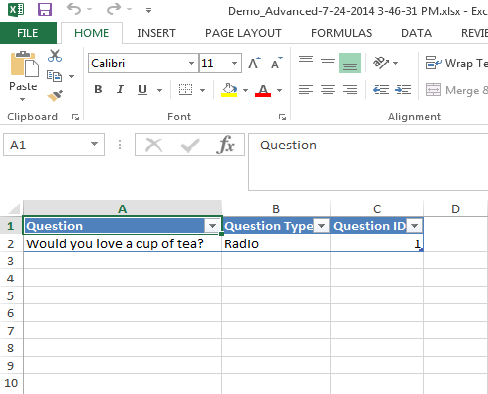The image size is (488, 394).
Task: Switch to the DATA tab
Action: (416, 33)
